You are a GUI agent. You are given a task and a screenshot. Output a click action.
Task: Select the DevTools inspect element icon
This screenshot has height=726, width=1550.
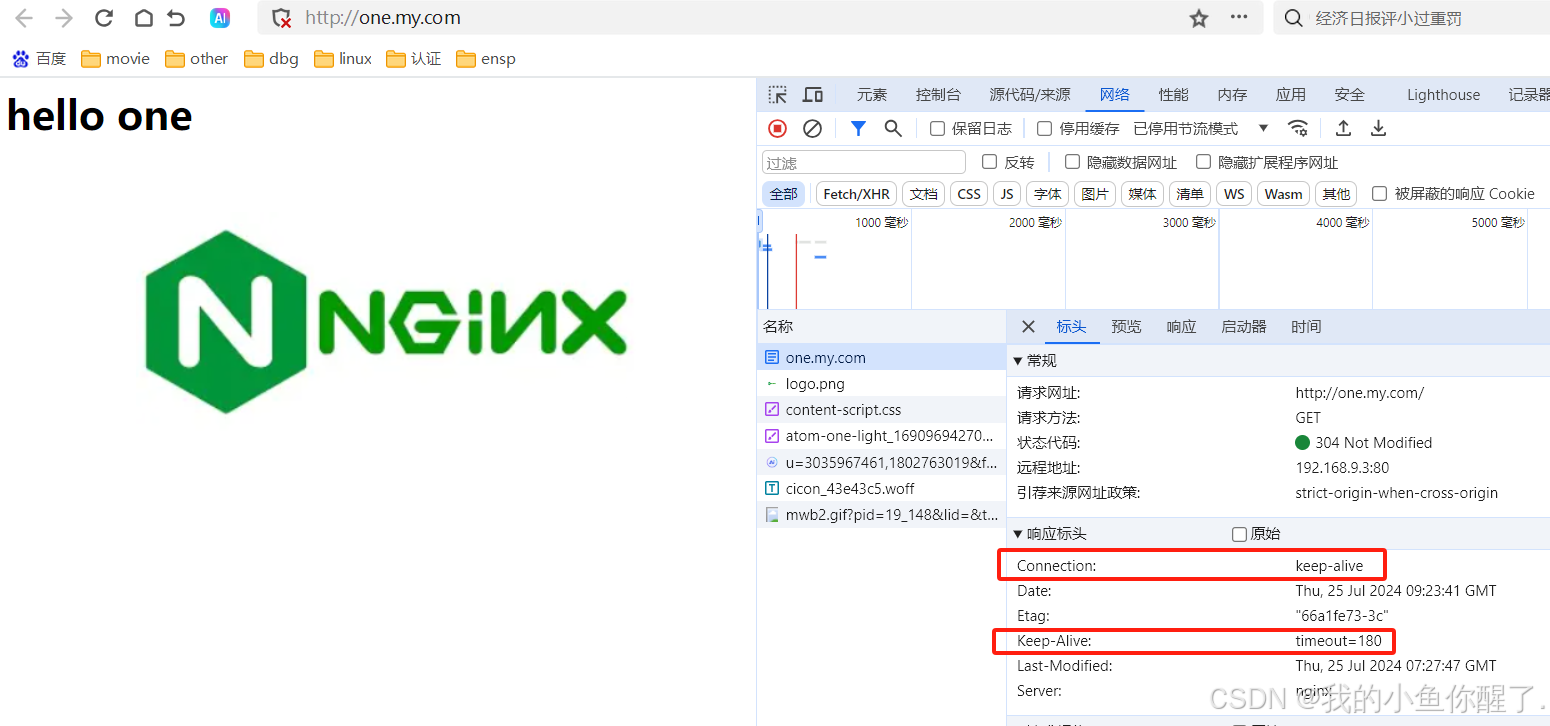(x=777, y=94)
